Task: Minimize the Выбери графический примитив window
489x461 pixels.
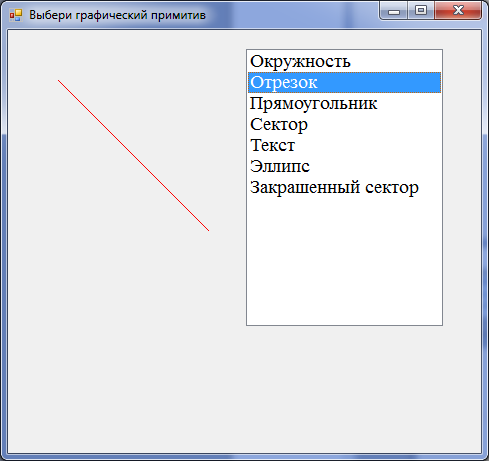Action: [394, 10]
